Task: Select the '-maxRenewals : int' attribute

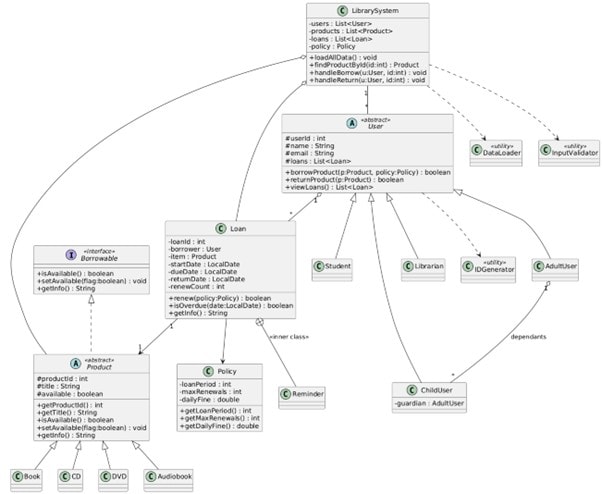Action: click(x=210, y=392)
